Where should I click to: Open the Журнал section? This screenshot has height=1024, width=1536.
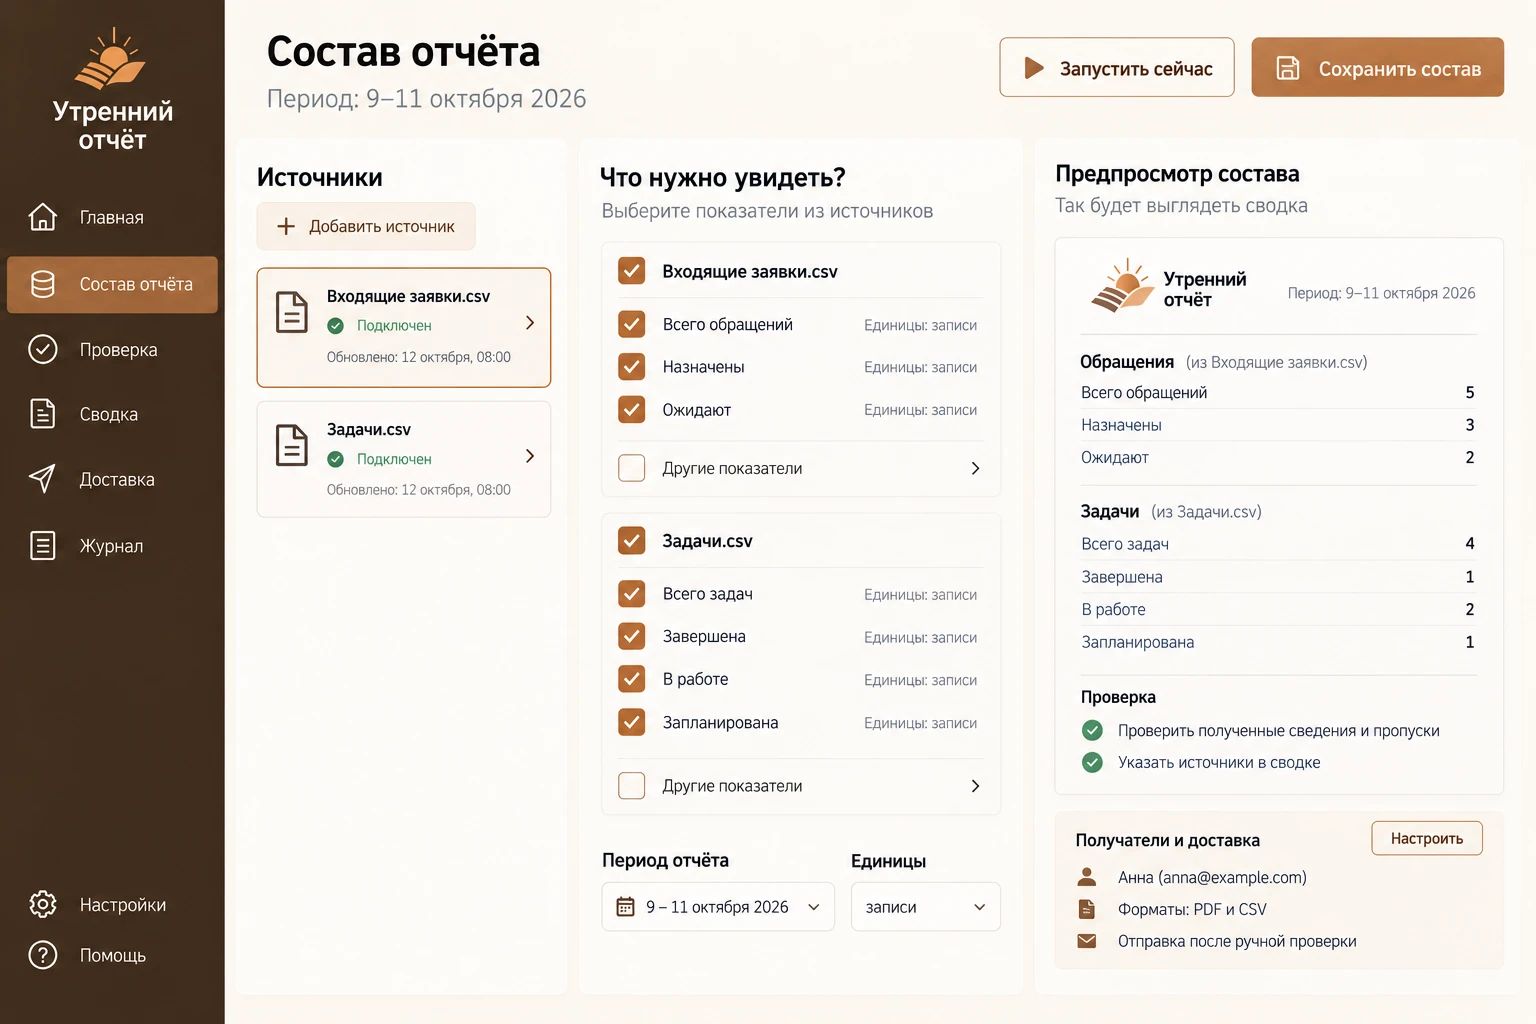(x=112, y=545)
